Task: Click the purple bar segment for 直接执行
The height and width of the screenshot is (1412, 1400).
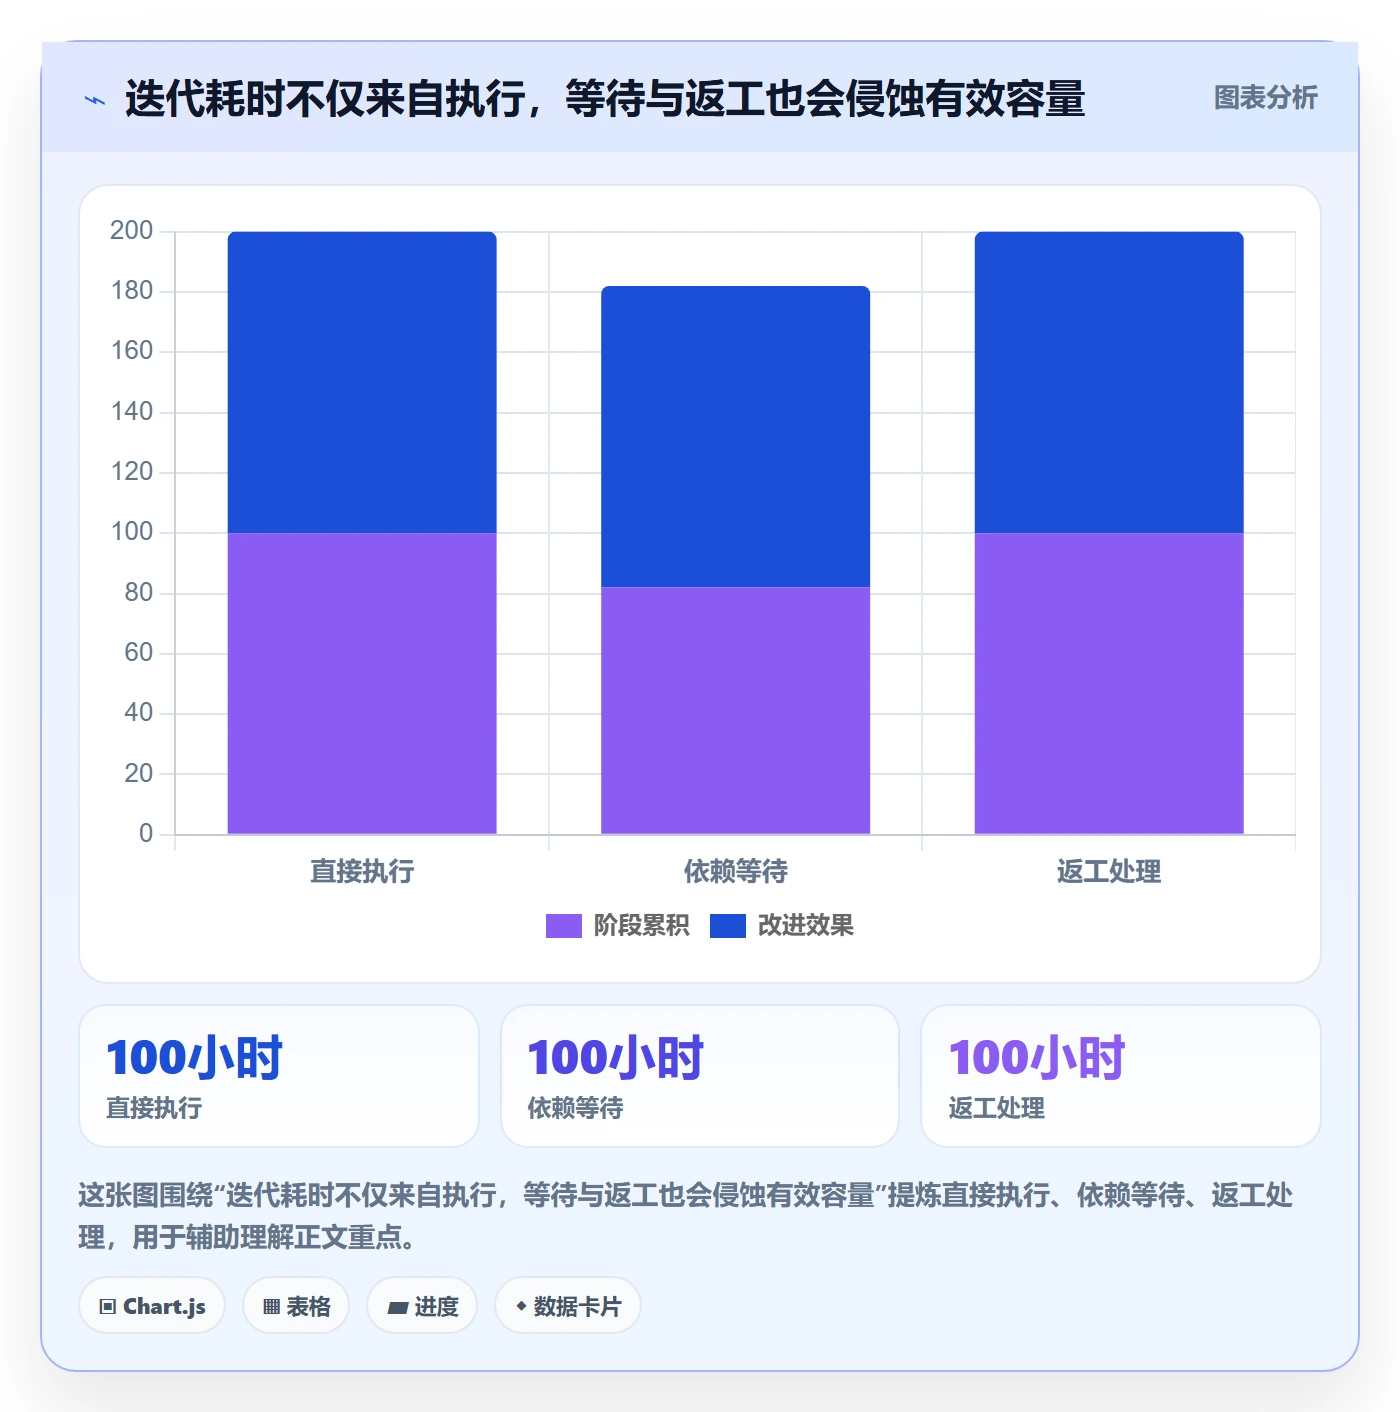Action: [362, 683]
